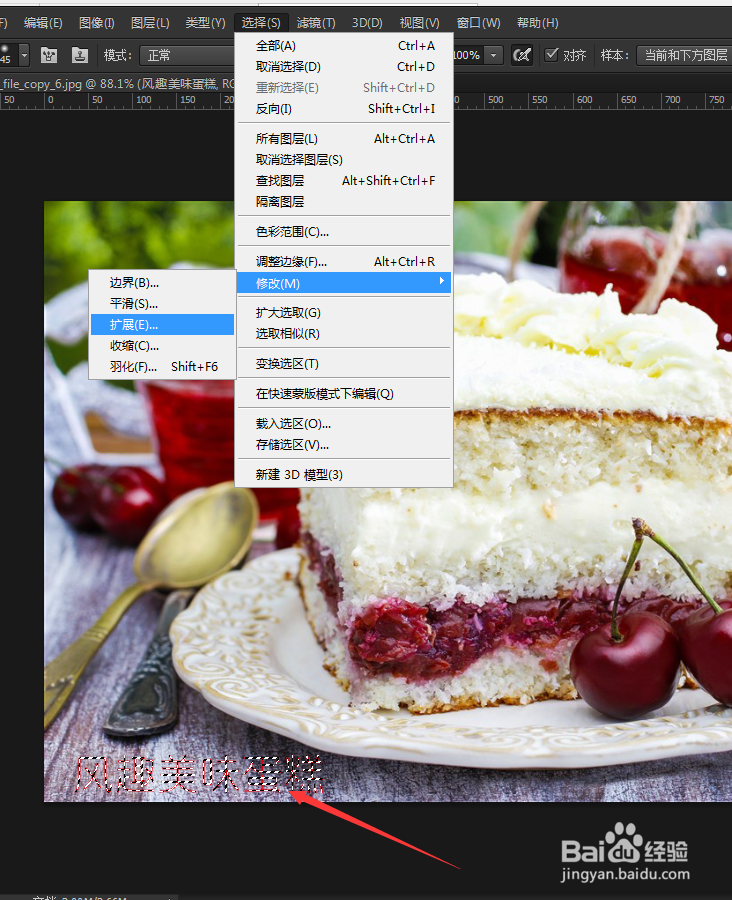This screenshot has height=900, width=732.
Task: Choose 所有图层(L) entry
Action: point(344,139)
